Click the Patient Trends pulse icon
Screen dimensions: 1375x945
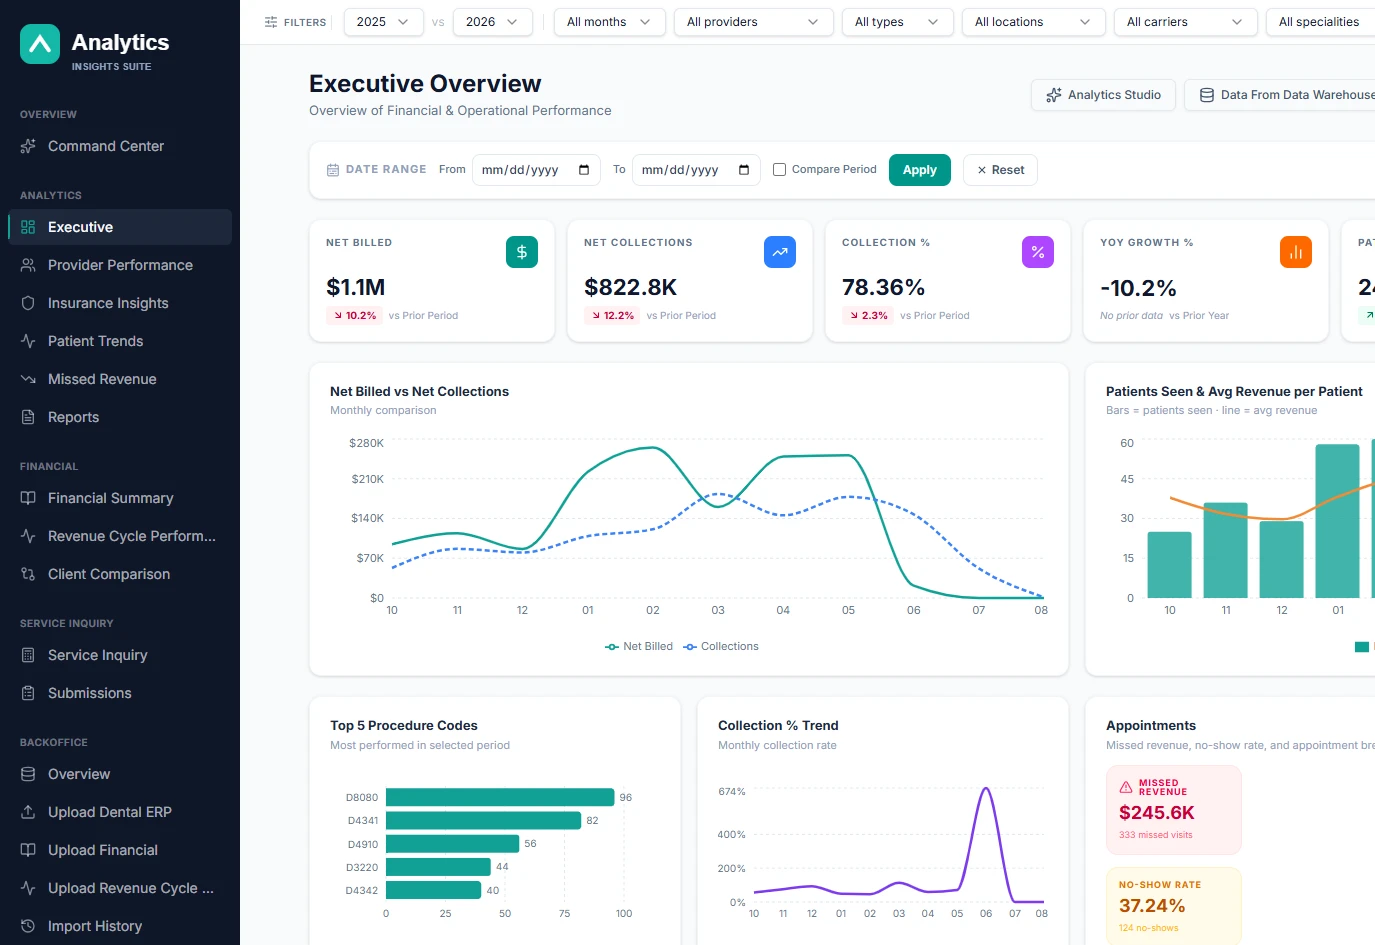[x=28, y=341]
